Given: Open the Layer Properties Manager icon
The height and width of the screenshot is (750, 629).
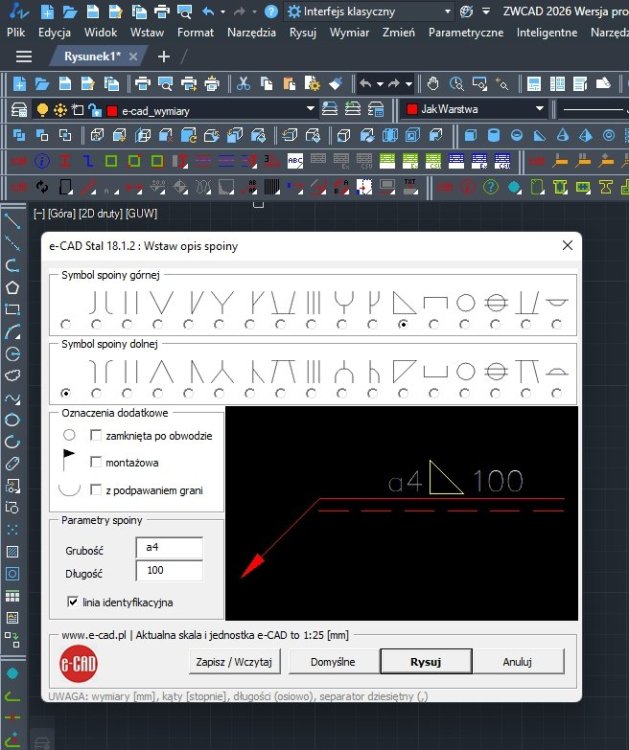Looking at the screenshot, I should [19, 110].
